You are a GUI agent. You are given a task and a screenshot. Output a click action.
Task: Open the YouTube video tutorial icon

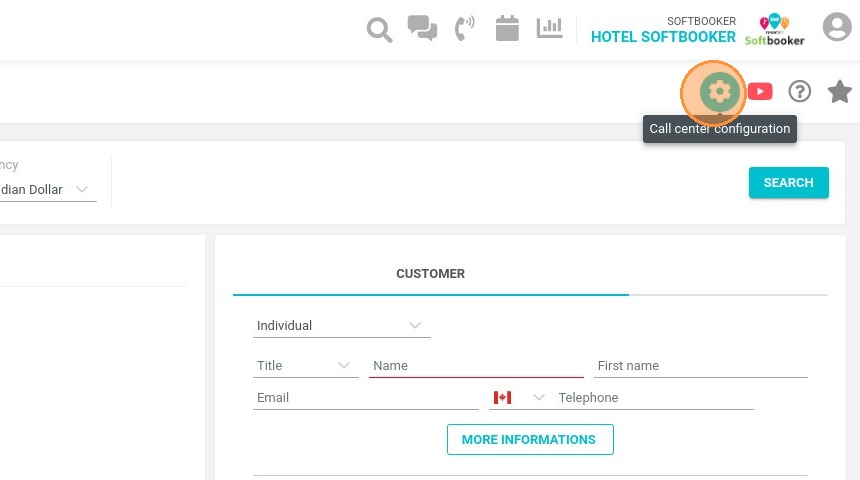[x=760, y=91]
